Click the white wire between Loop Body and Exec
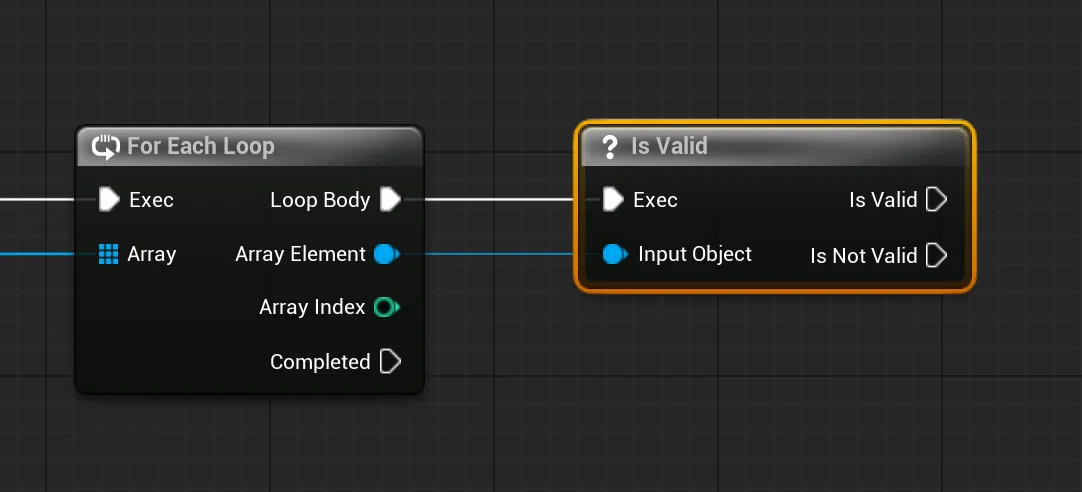This screenshot has height=492, width=1082. click(x=498, y=199)
